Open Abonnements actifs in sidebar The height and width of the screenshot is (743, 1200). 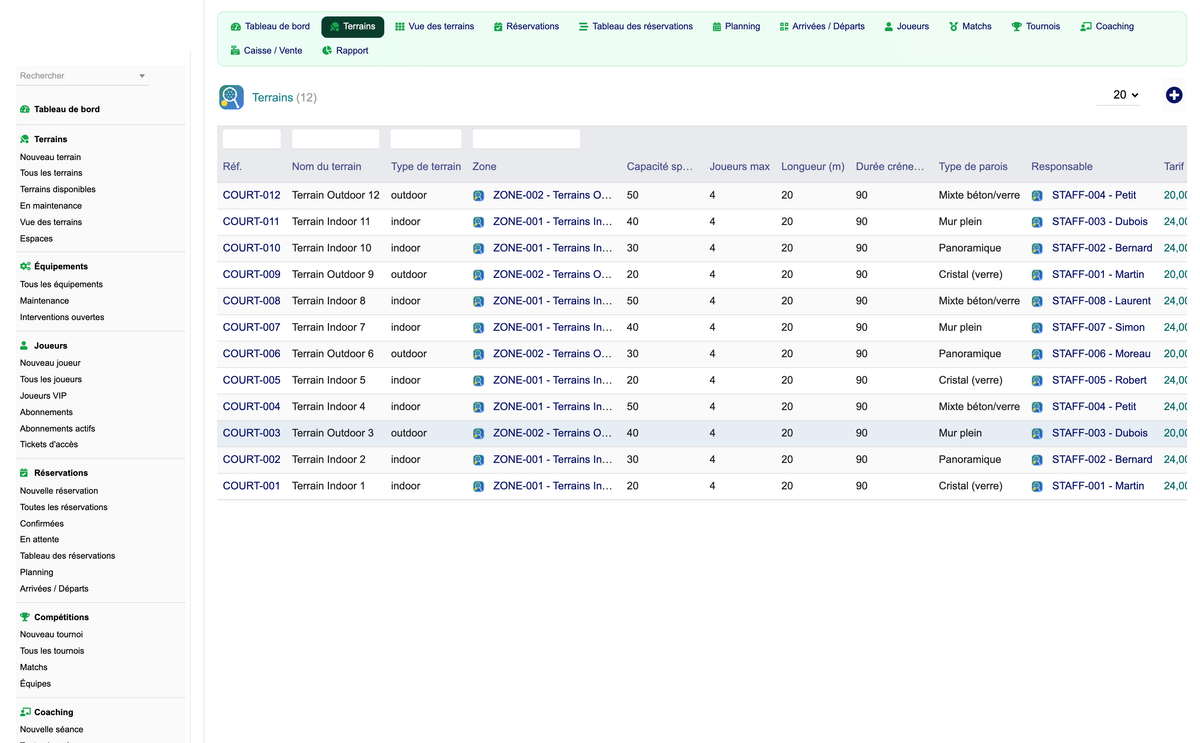pos(58,429)
